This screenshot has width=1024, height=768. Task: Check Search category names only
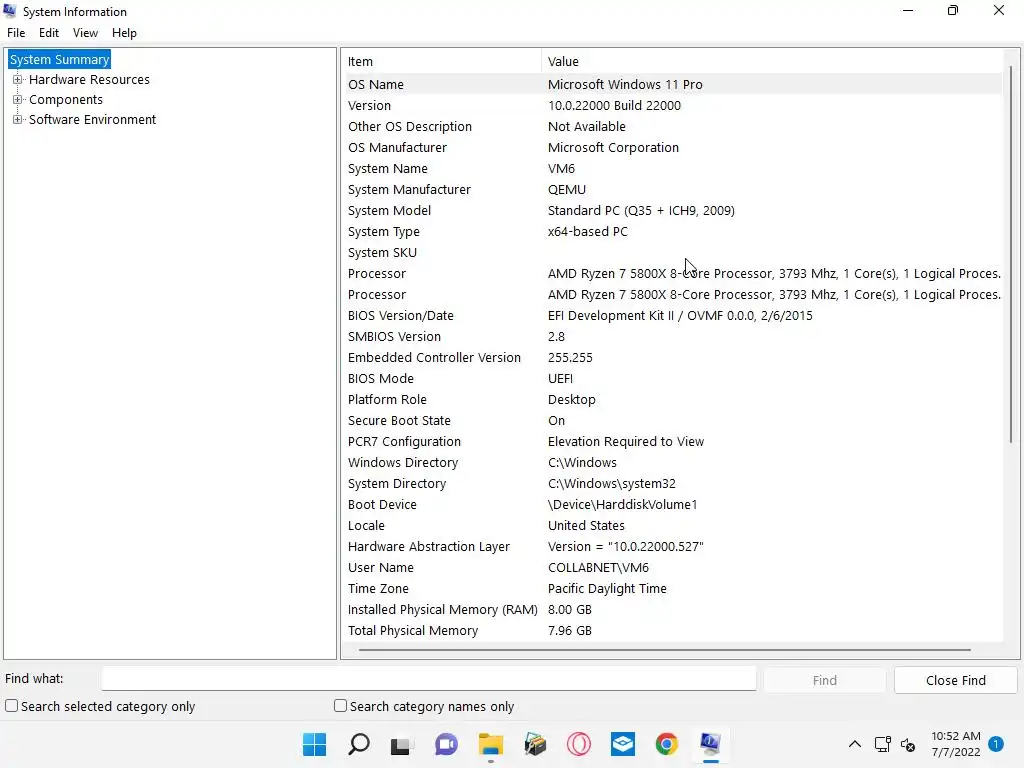click(x=340, y=706)
